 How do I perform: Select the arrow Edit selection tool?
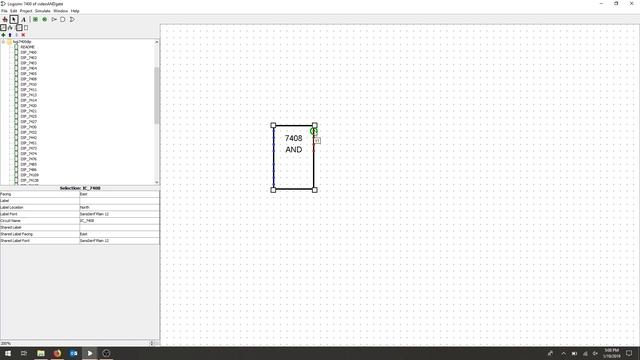[x=14, y=19]
